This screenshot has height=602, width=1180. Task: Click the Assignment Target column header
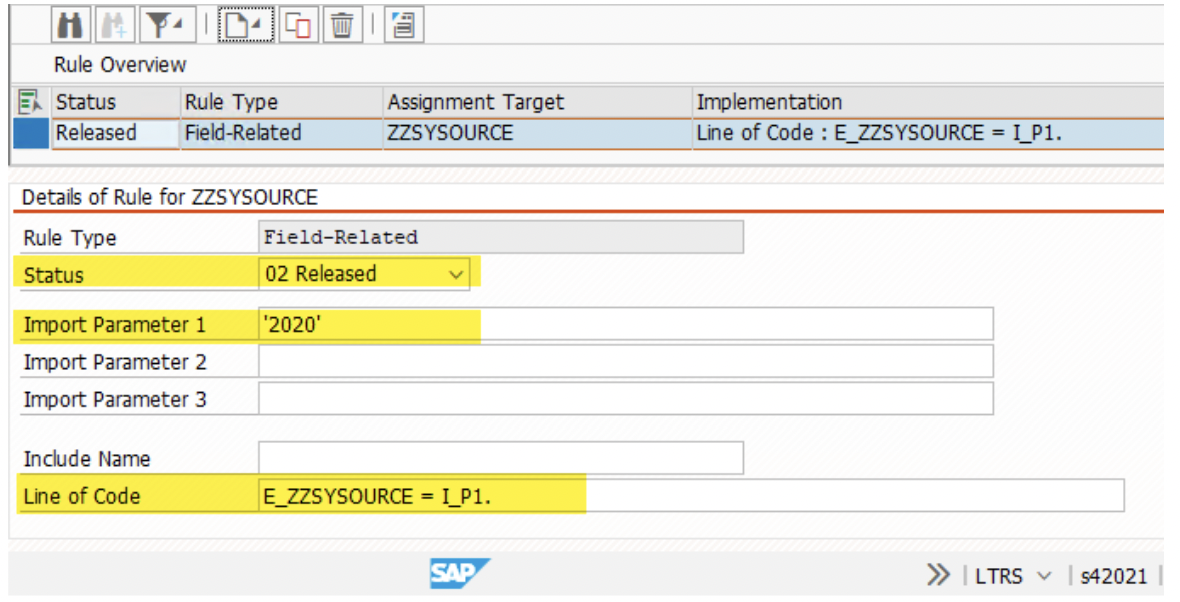click(x=537, y=102)
